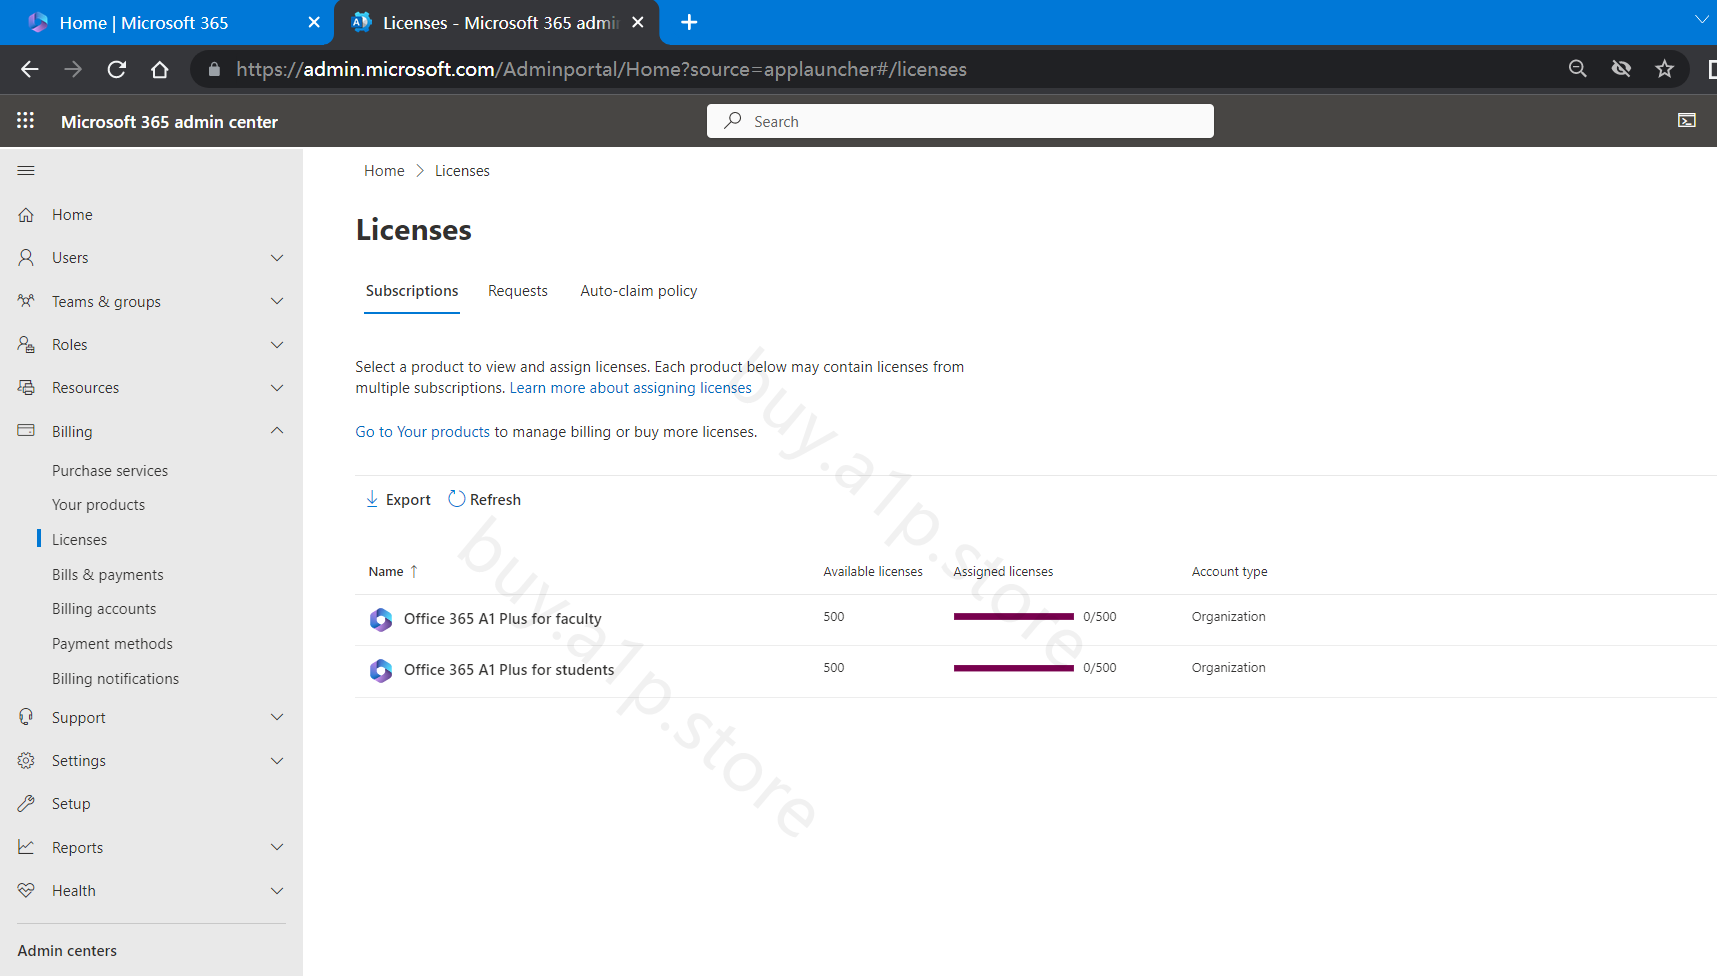The width and height of the screenshot is (1717, 976).
Task: Open the app launcher waffle icon
Action: pos(26,121)
